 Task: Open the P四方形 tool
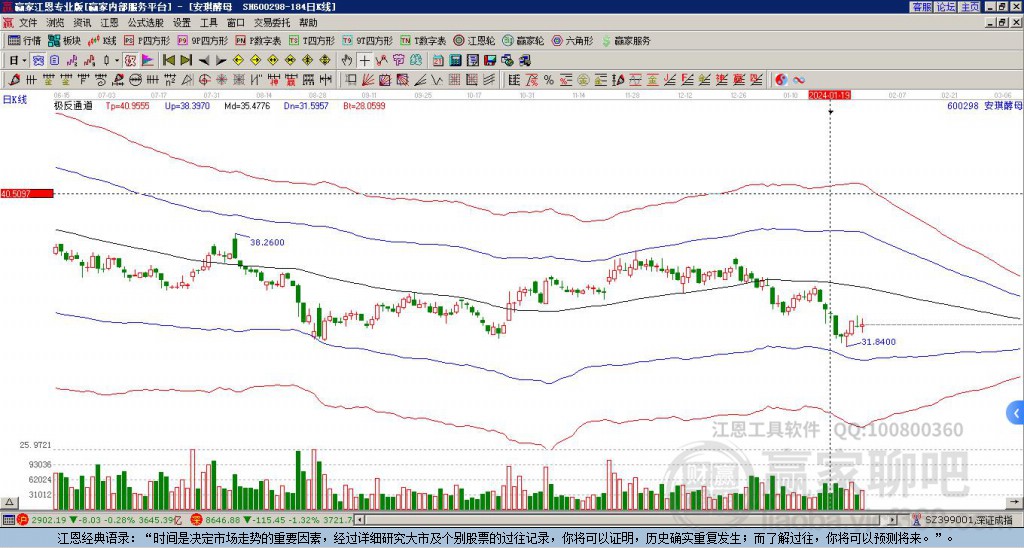[147, 40]
